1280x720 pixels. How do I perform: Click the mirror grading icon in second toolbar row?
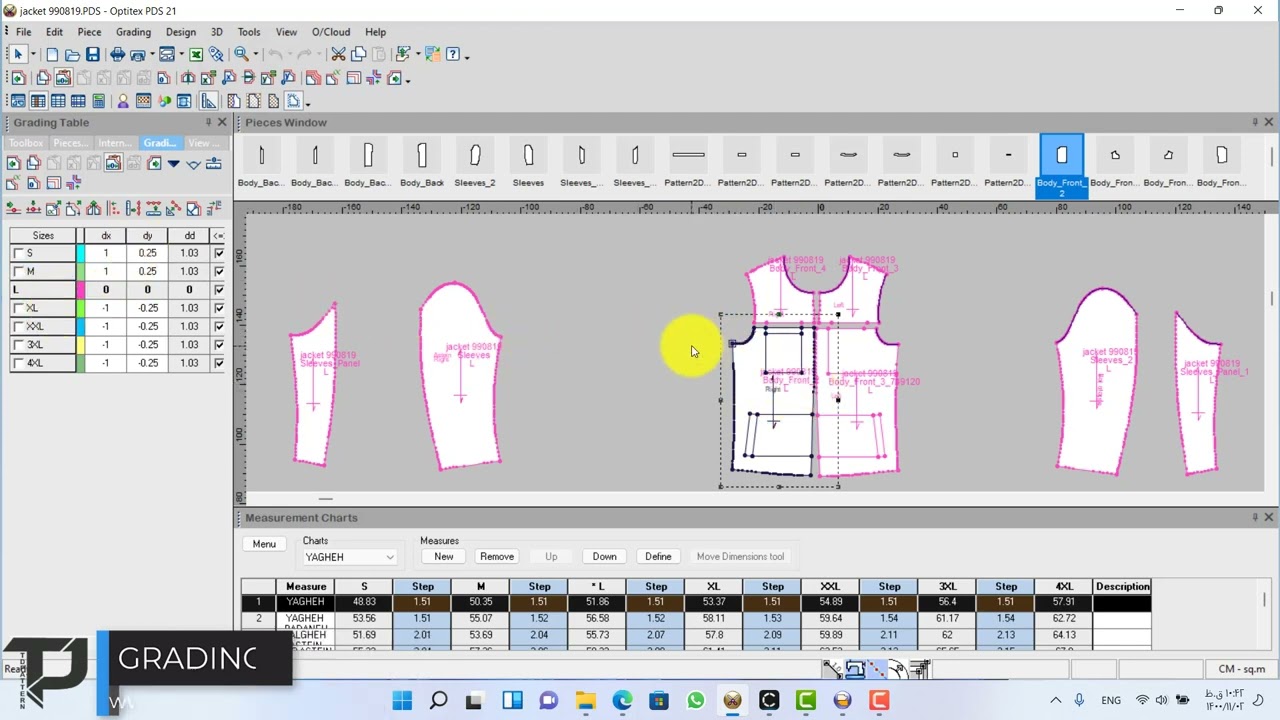pyautogui.click(x=187, y=78)
